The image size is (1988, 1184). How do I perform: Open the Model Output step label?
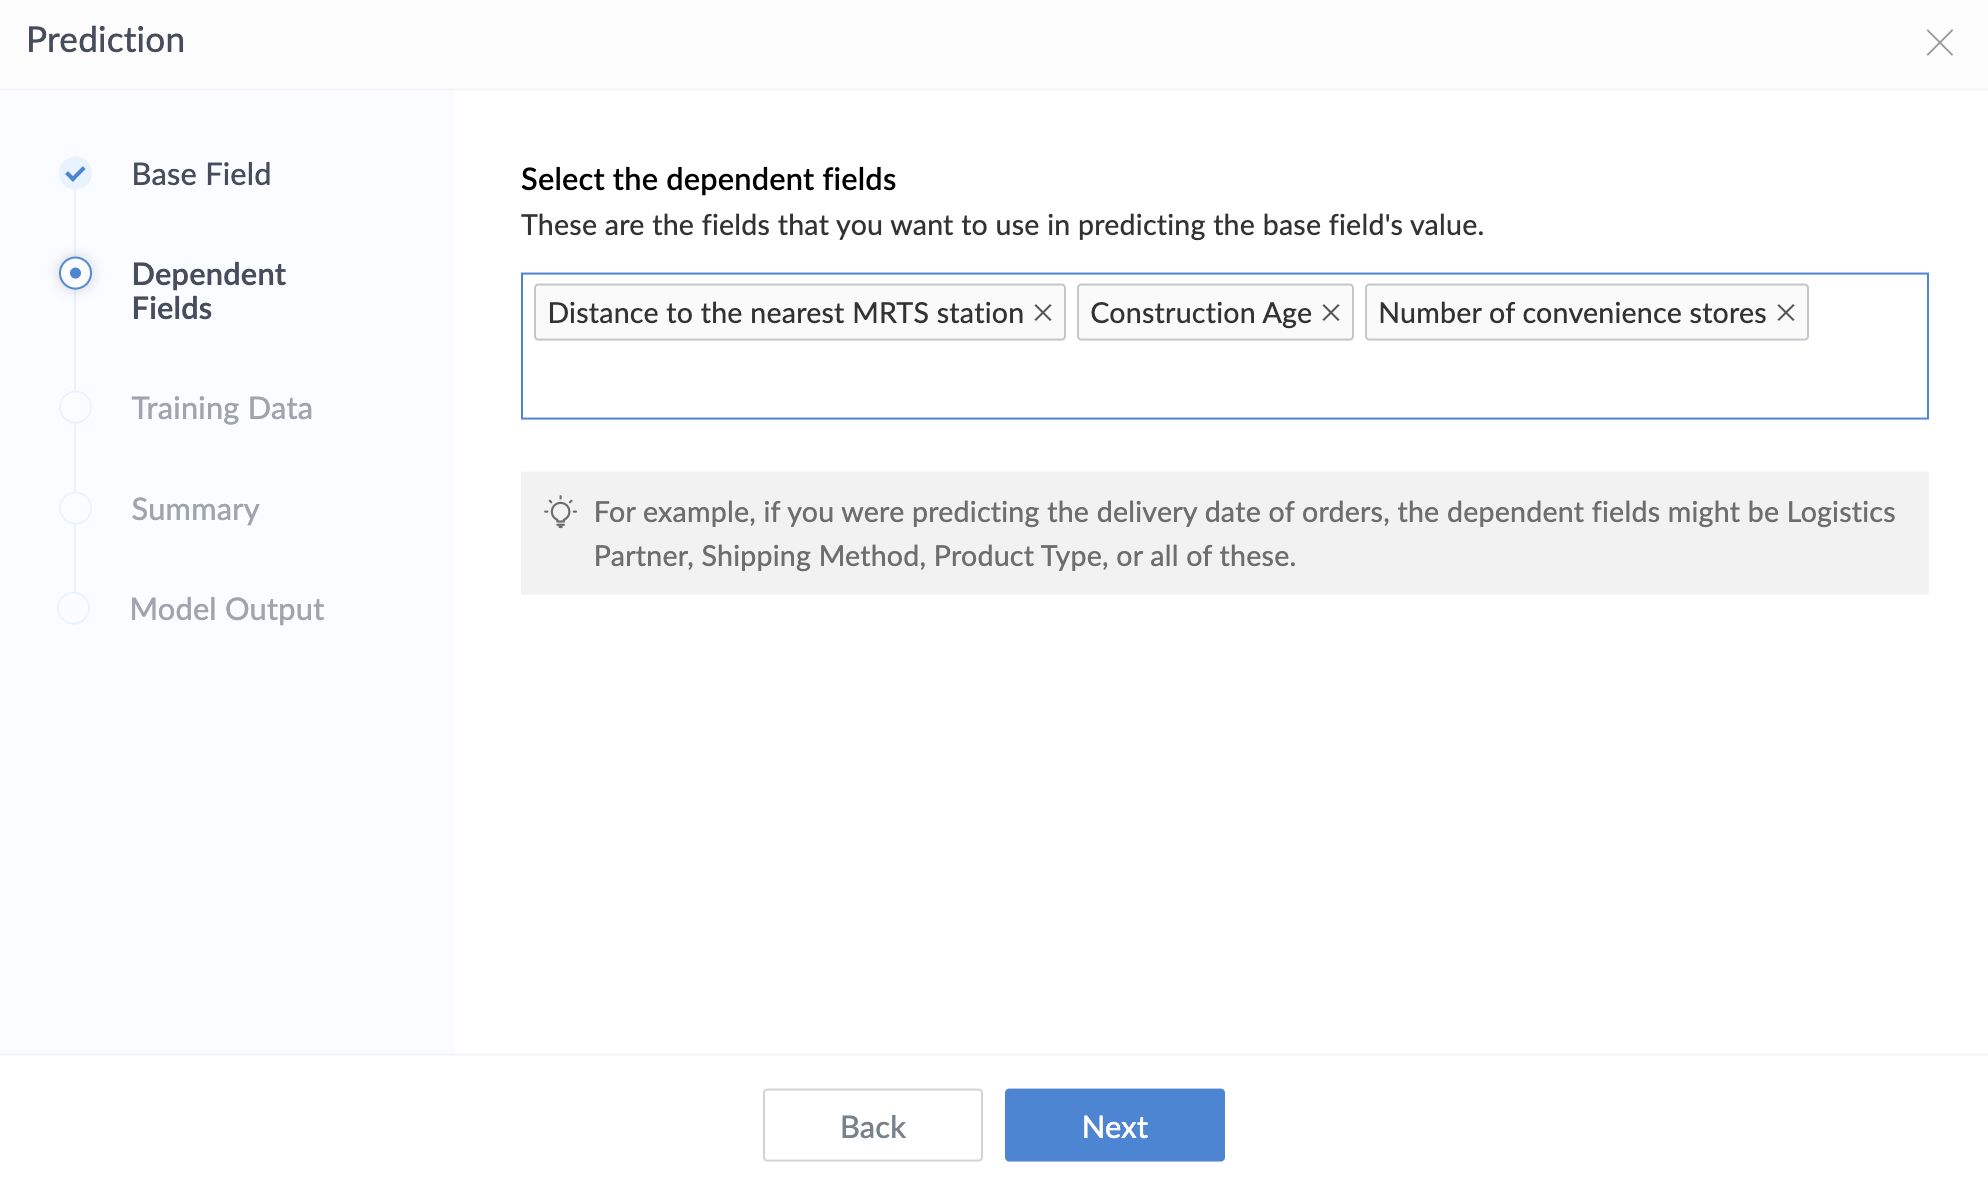click(227, 609)
